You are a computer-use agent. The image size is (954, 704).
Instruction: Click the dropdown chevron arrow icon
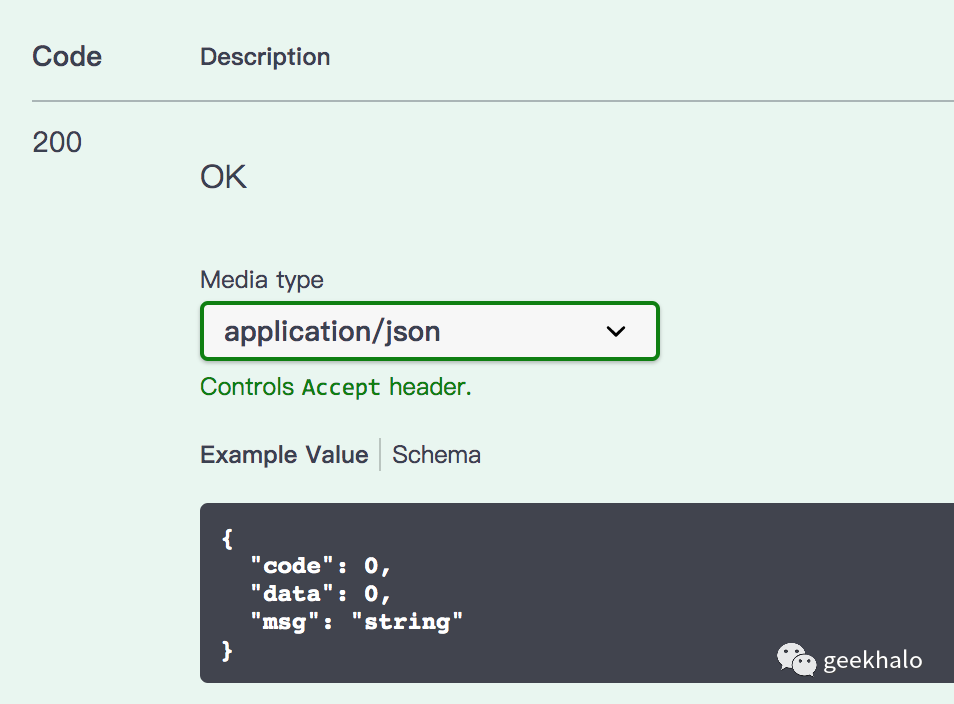tap(616, 331)
